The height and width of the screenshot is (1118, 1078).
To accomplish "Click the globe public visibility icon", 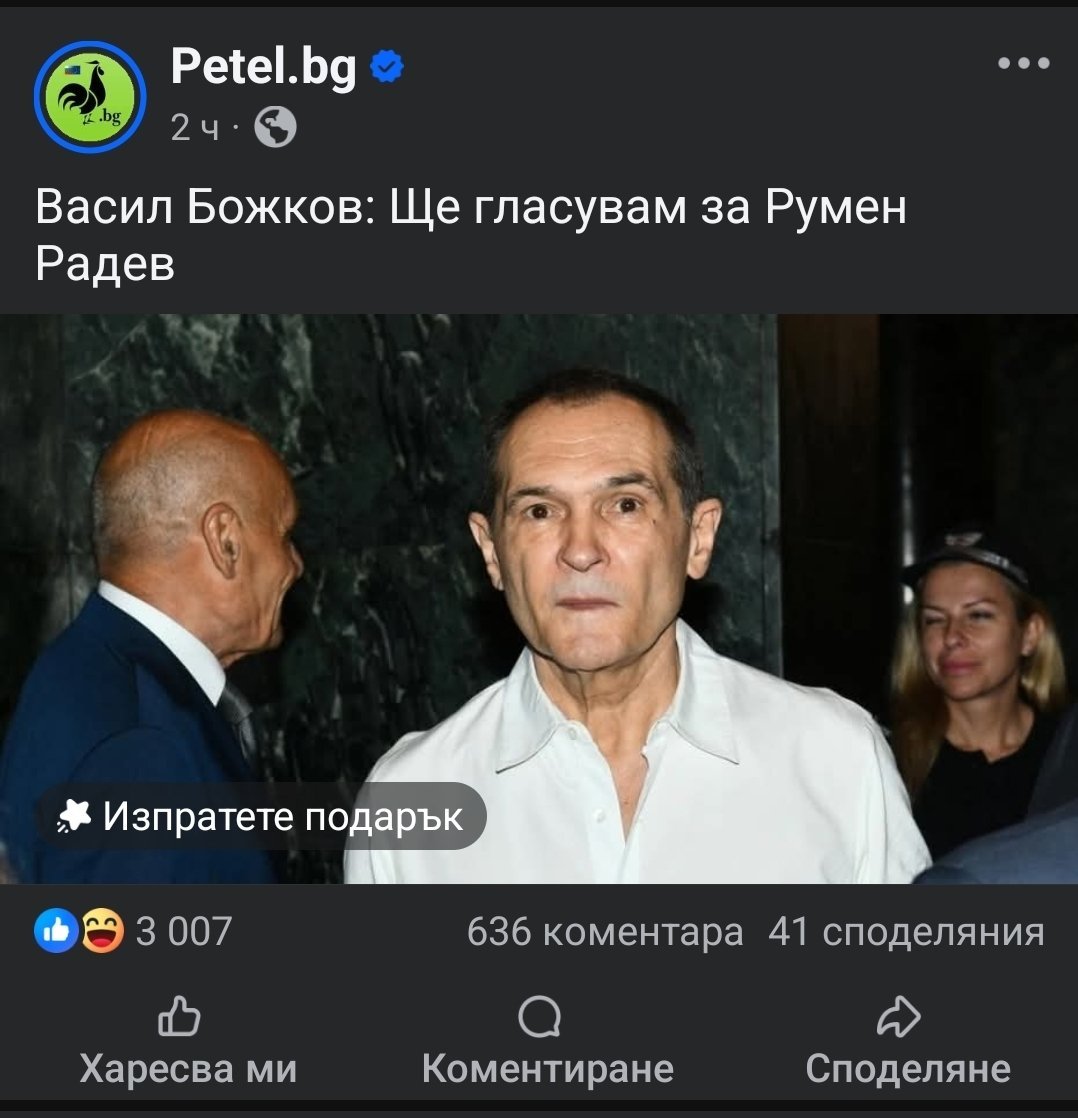I will click(275, 127).
